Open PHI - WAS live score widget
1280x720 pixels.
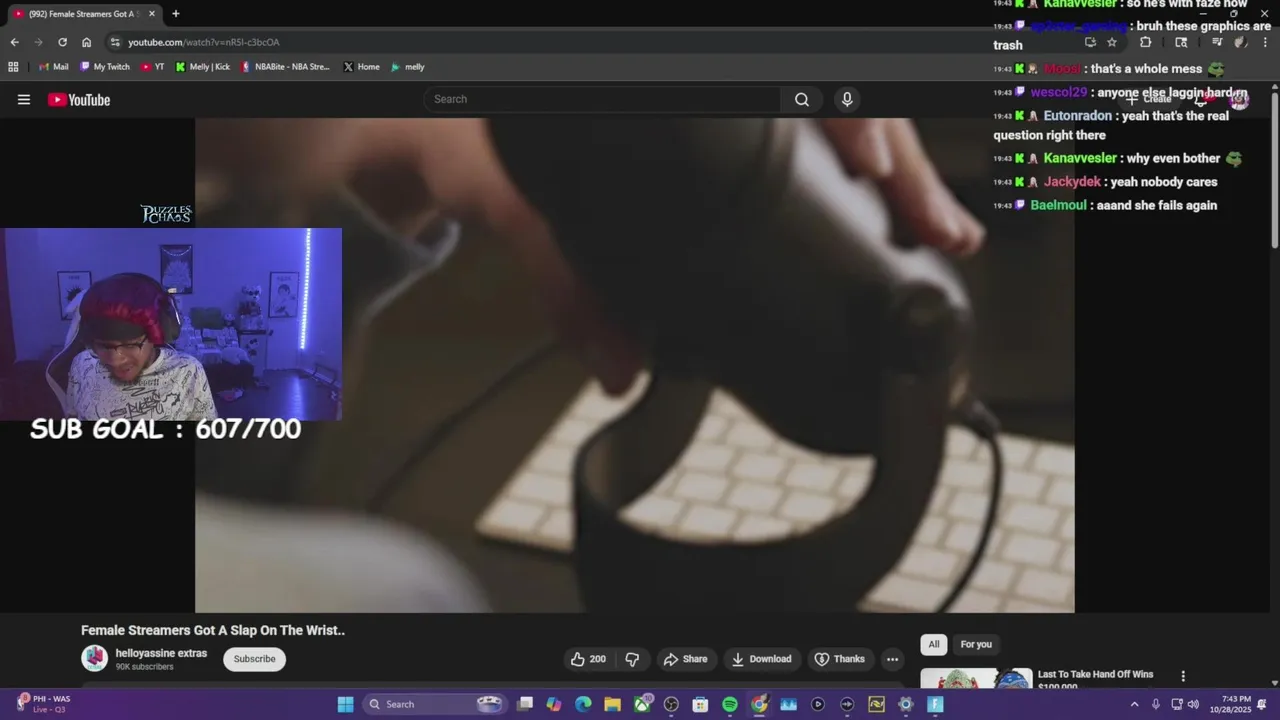click(x=45, y=704)
